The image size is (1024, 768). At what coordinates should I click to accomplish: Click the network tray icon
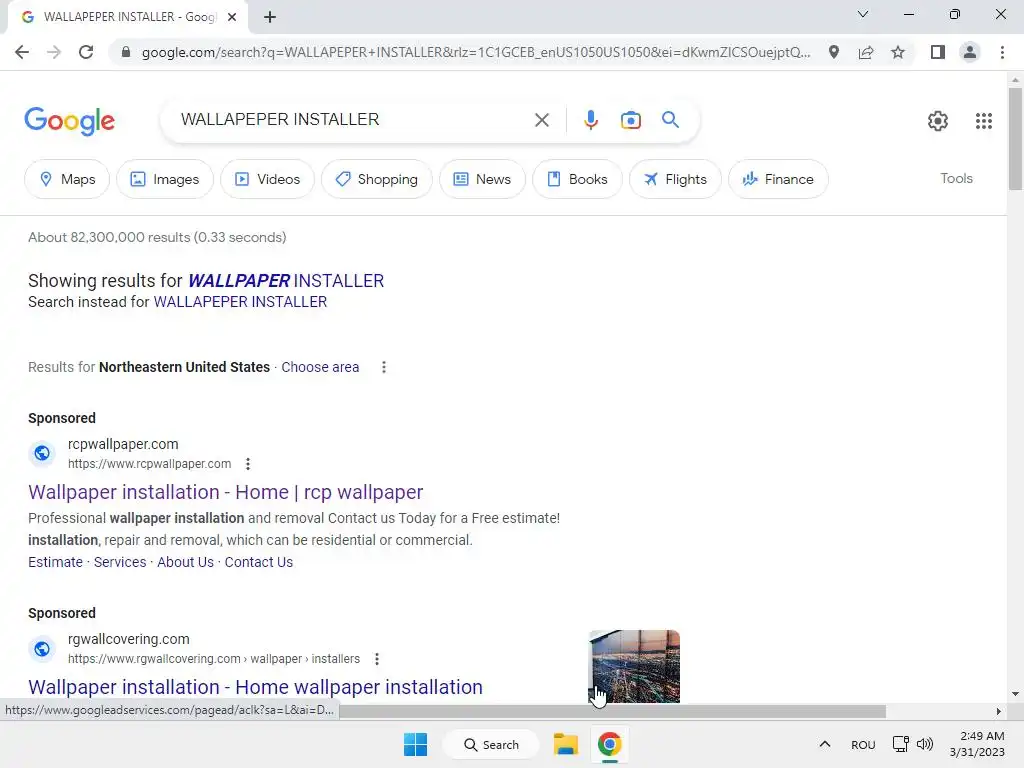pos(901,744)
